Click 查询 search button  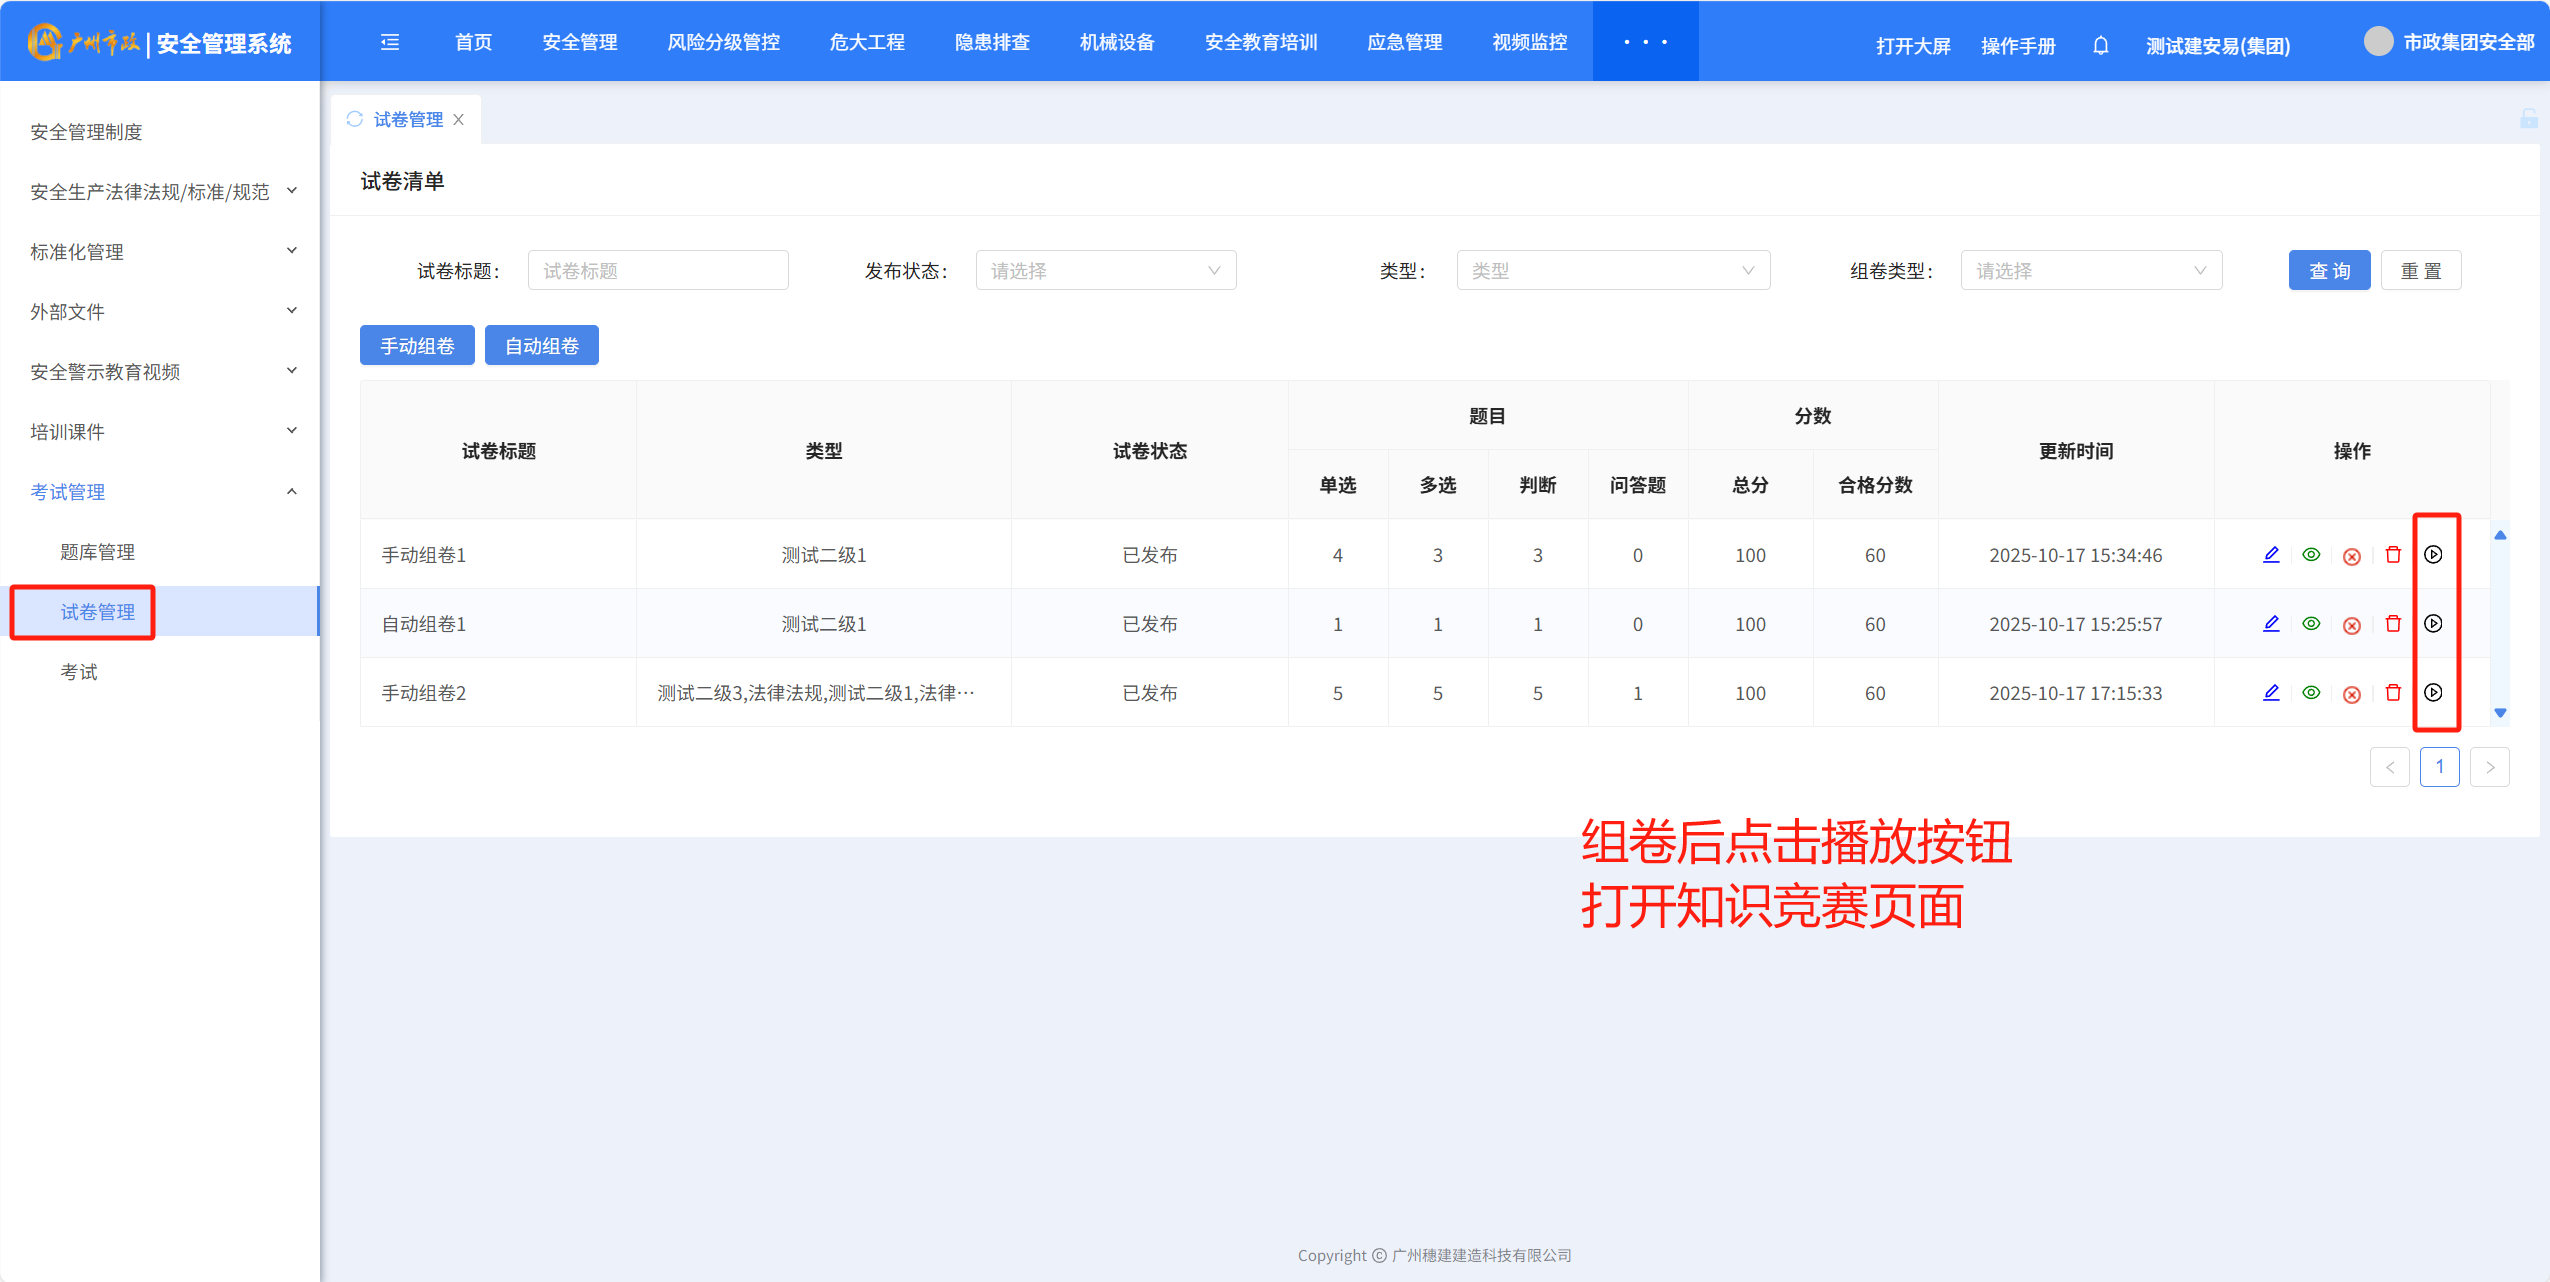[x=2328, y=271]
